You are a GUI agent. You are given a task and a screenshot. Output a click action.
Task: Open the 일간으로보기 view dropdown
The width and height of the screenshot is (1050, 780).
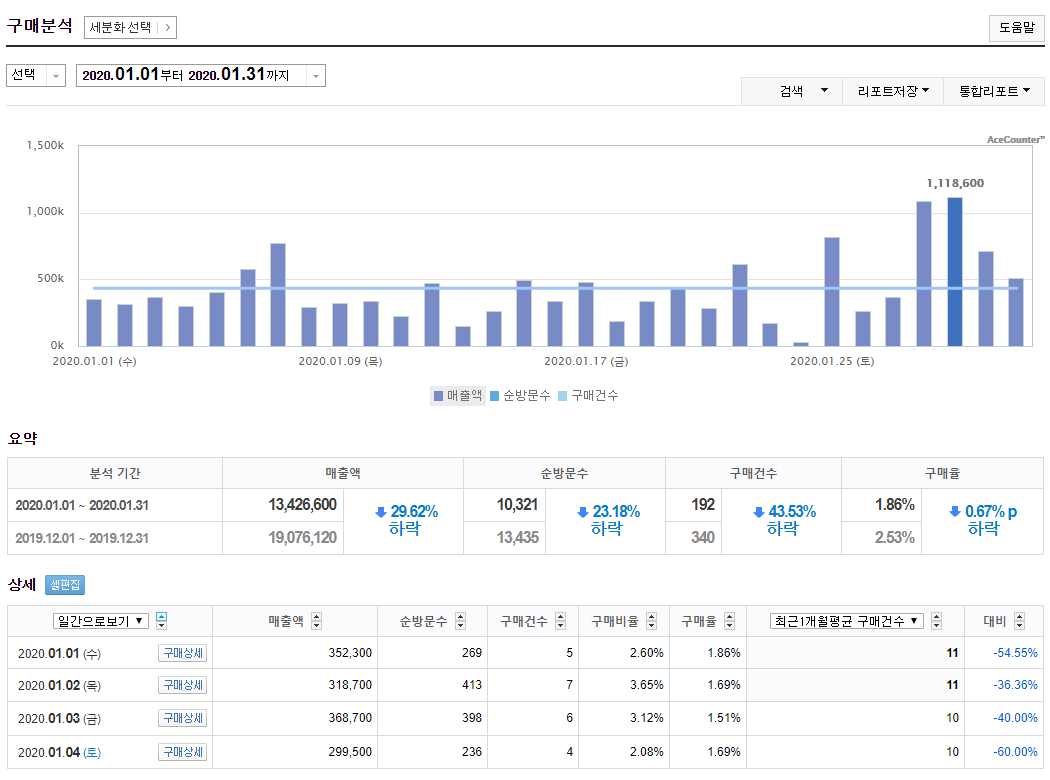click(101, 621)
